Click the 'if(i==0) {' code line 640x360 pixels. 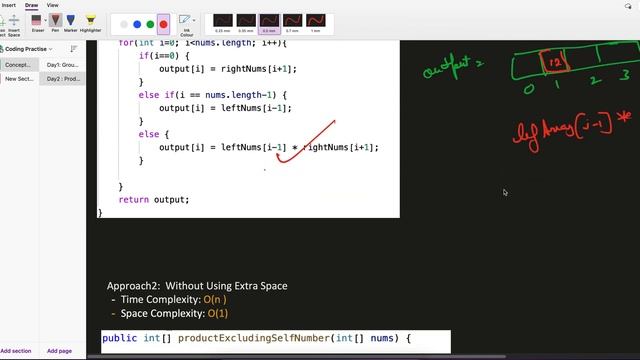(164, 56)
